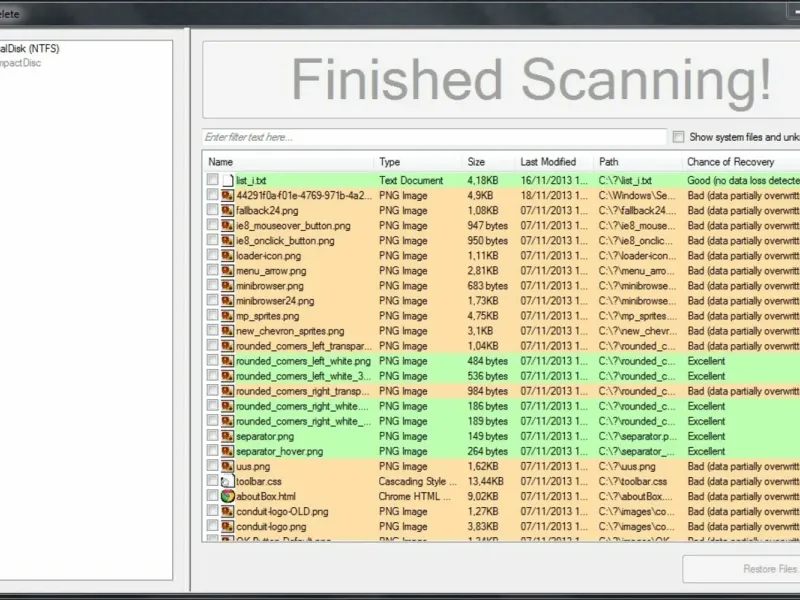The height and width of the screenshot is (600, 800).
Task: Select the checkbox of loader-icon.png
Action: [x=212, y=255]
